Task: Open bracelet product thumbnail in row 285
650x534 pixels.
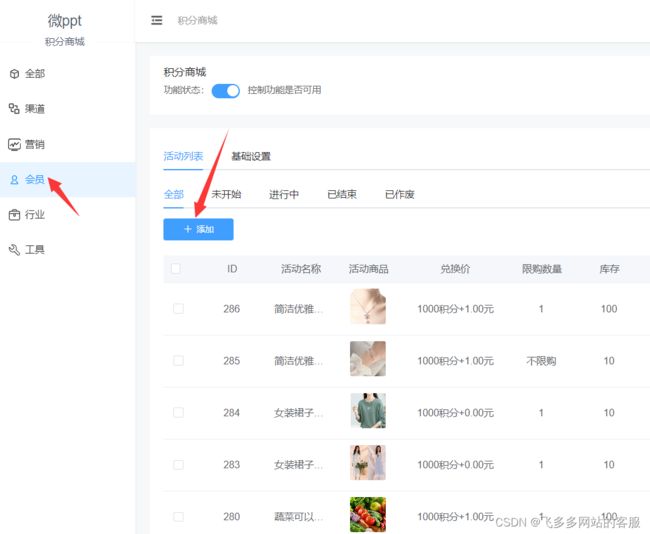Action: [368, 359]
